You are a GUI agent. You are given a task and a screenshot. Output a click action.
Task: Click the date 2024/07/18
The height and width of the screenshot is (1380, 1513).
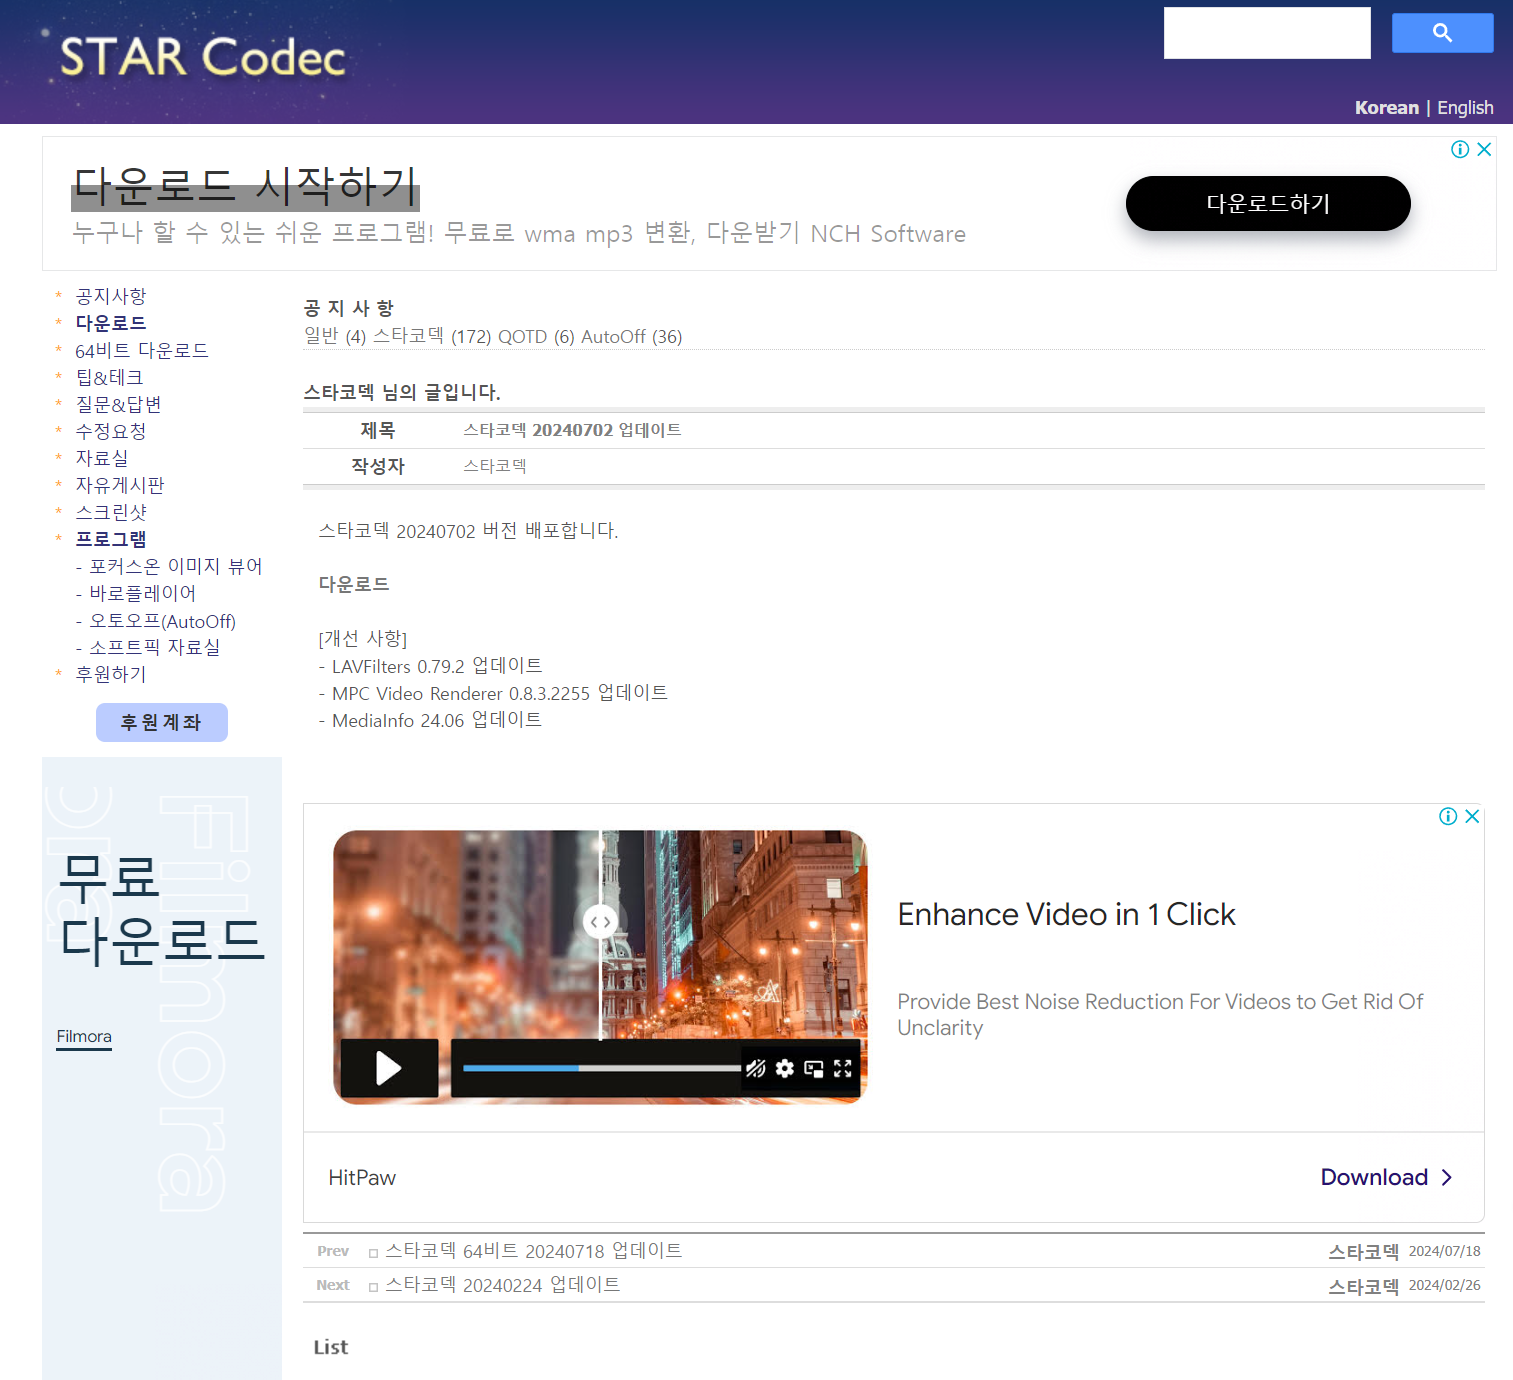[1444, 1251]
